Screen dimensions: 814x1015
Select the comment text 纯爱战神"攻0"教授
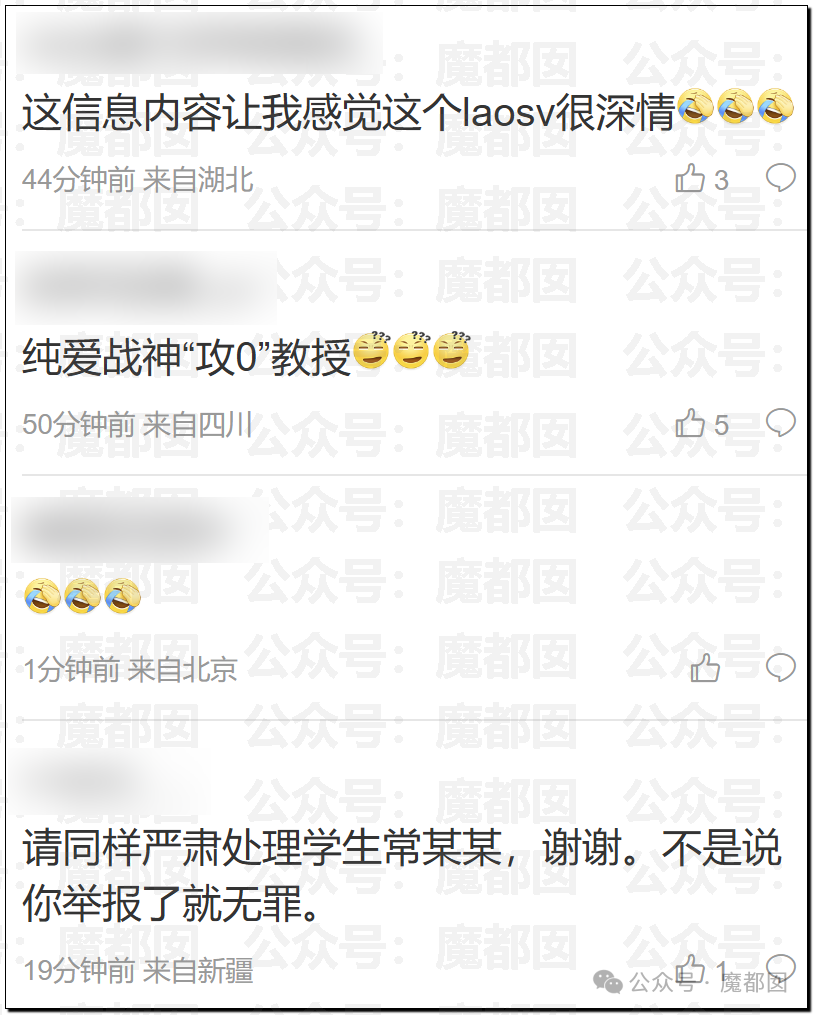[187, 357]
